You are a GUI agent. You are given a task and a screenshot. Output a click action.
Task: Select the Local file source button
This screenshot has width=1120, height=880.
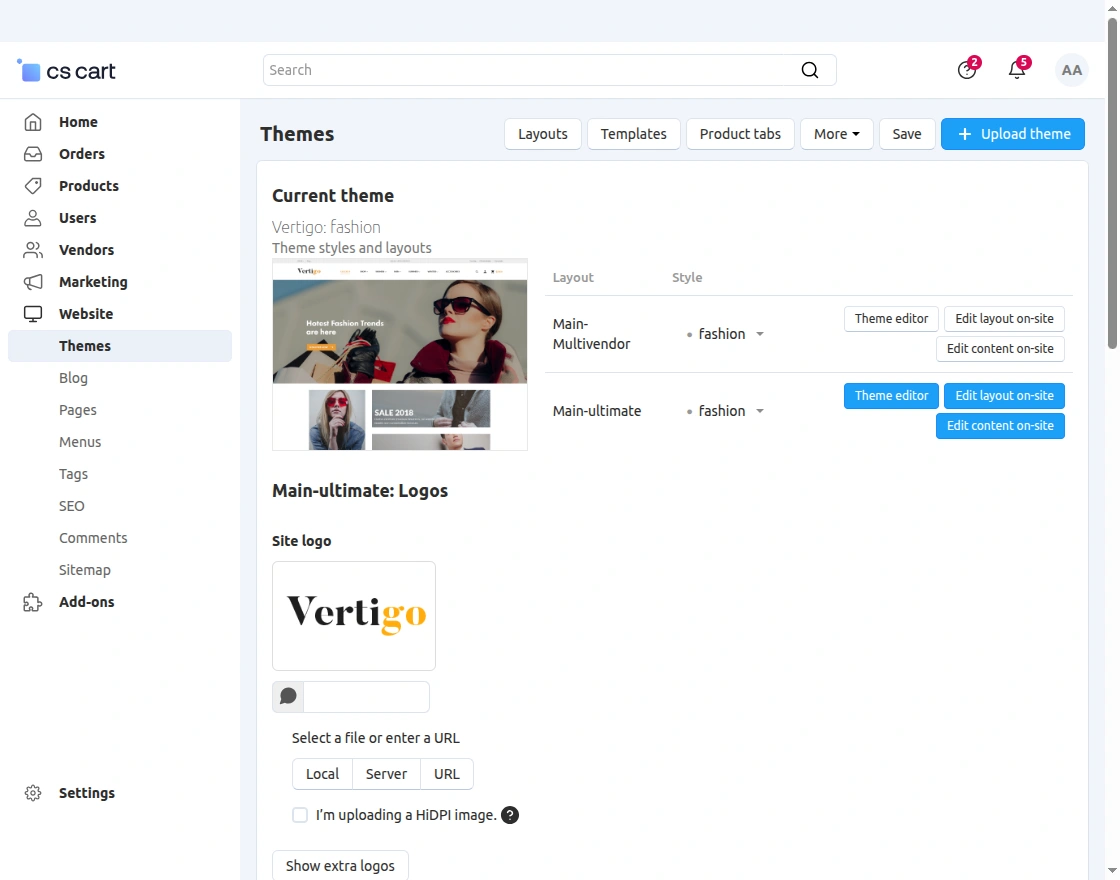[323, 774]
